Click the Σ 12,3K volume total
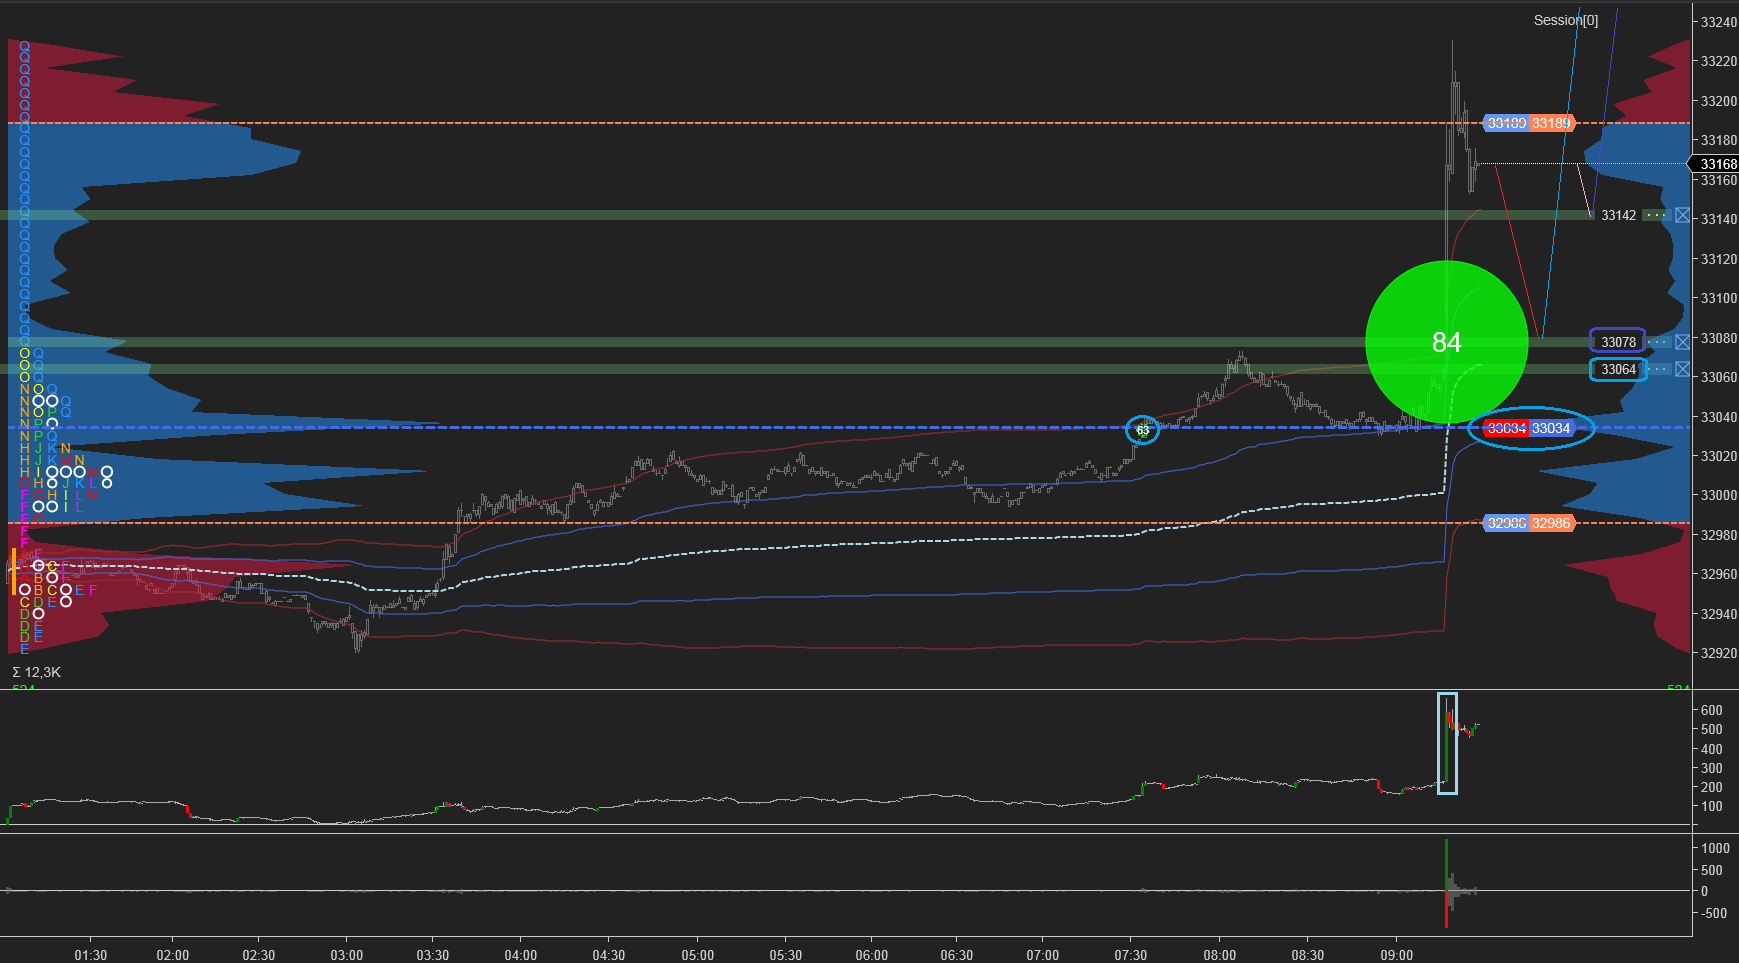The image size is (1739, 963). [x=37, y=672]
